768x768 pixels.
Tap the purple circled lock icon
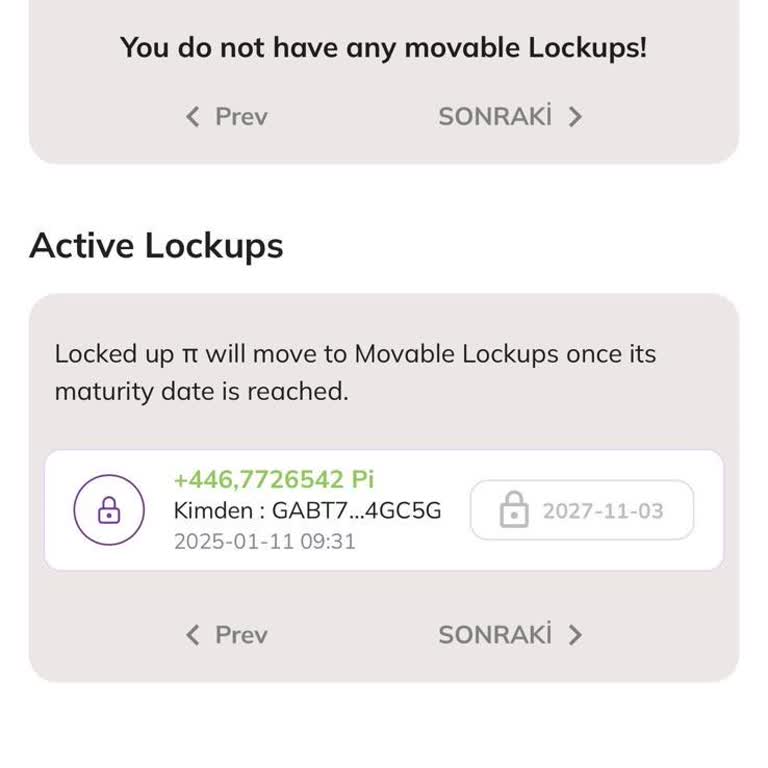(109, 510)
